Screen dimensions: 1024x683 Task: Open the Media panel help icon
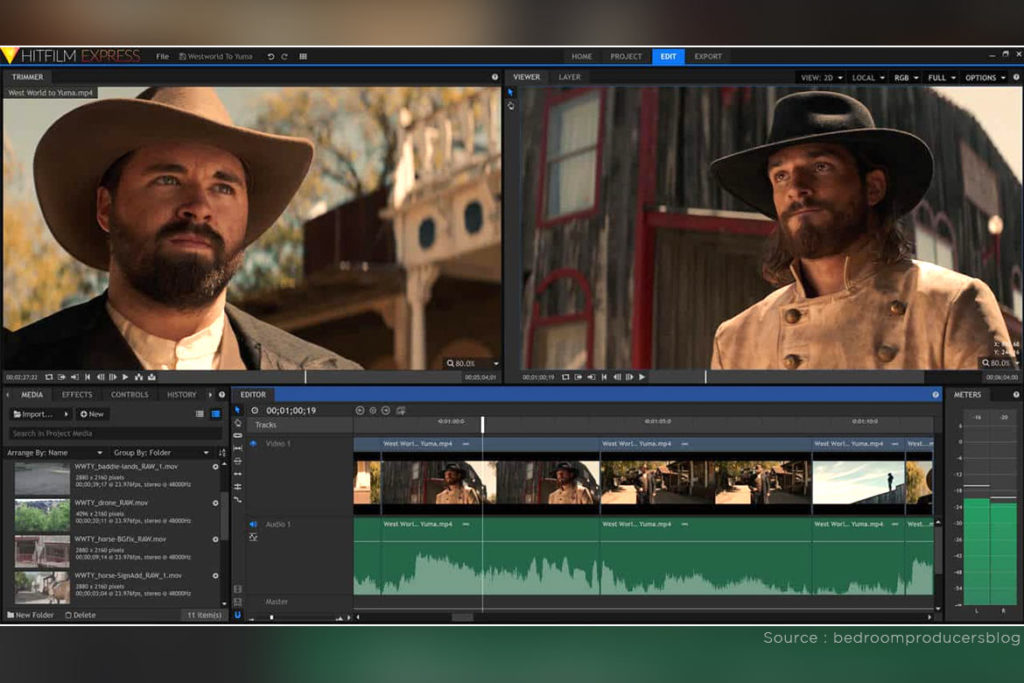tap(222, 394)
